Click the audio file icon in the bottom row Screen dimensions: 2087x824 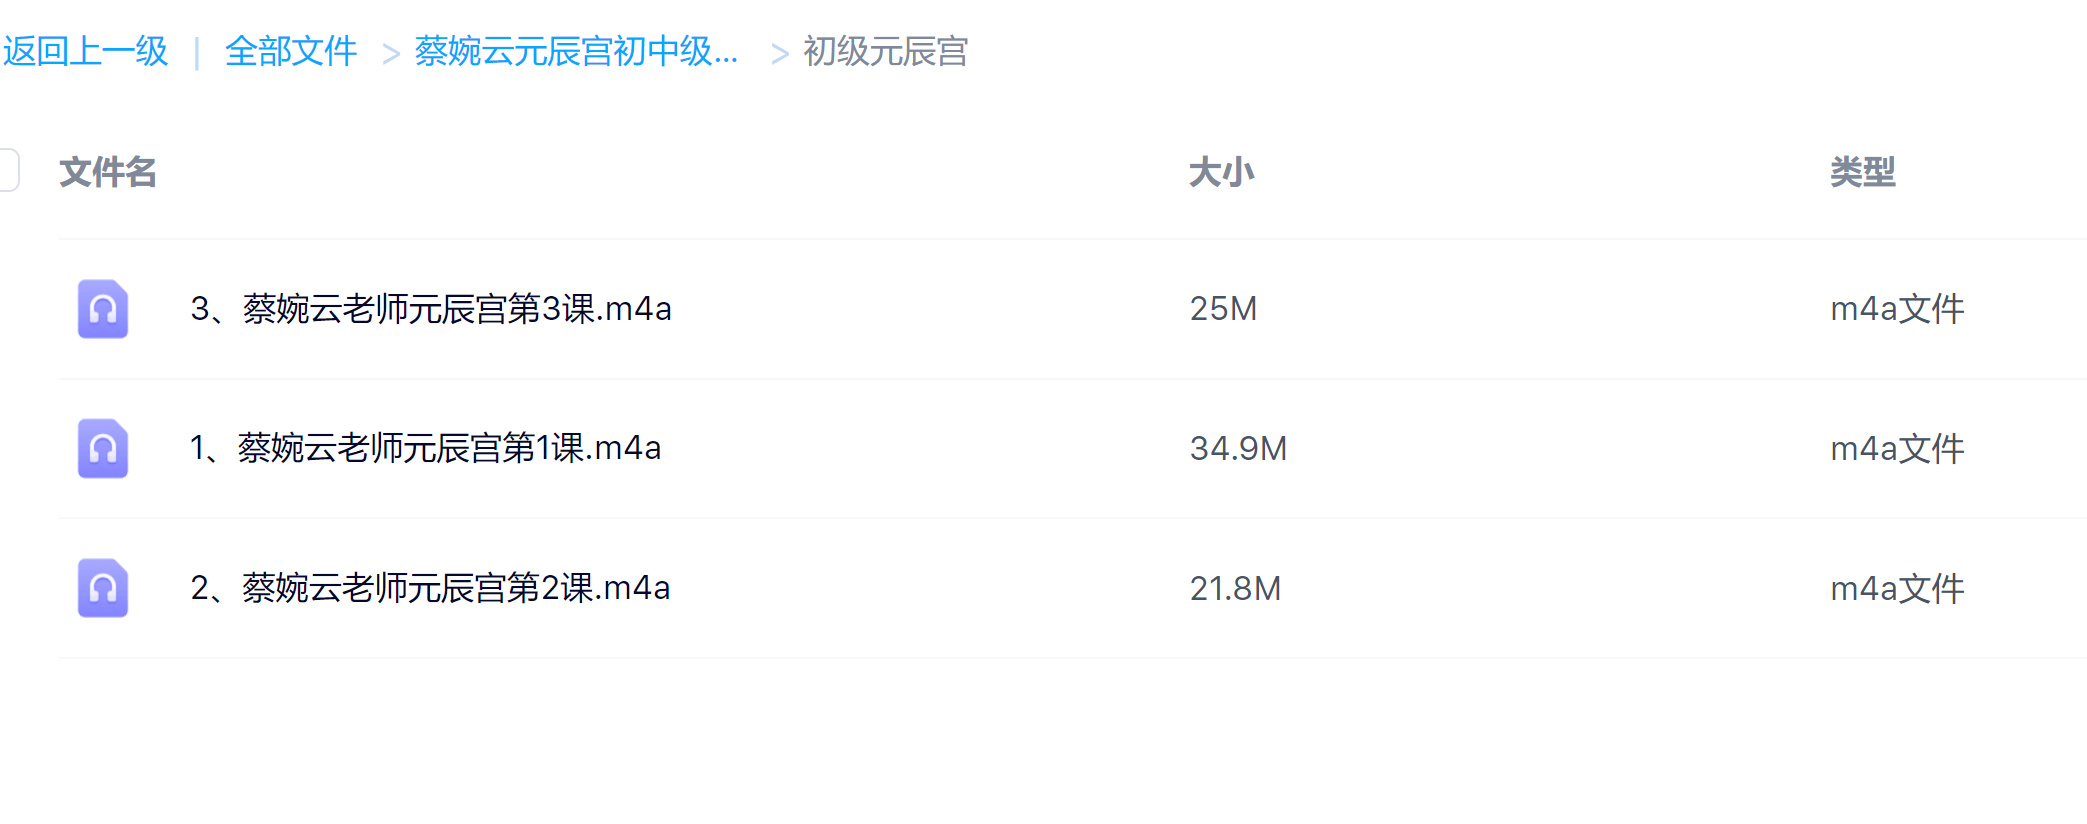tap(103, 588)
